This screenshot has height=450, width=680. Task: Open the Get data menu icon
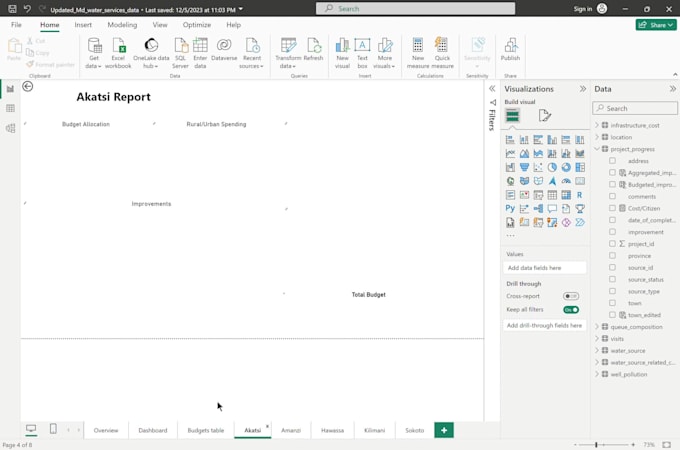coord(94,52)
